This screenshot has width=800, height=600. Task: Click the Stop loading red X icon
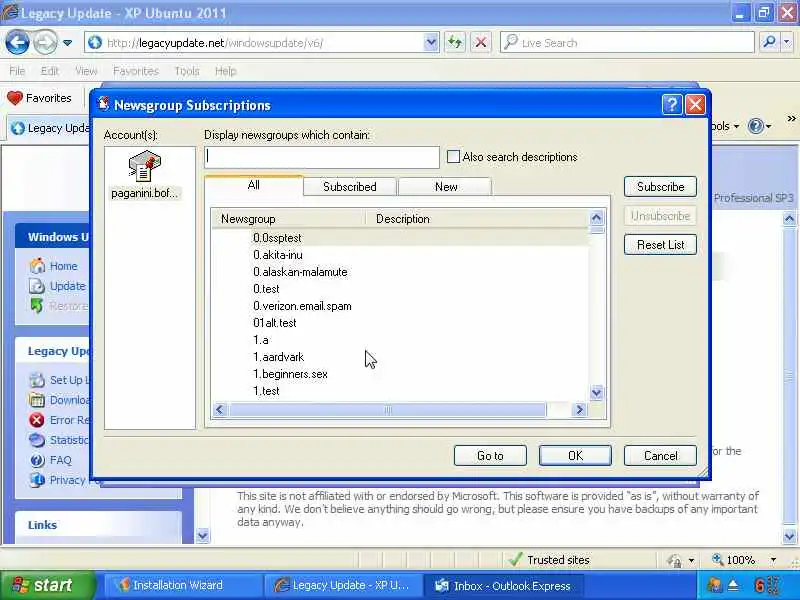[481, 43]
